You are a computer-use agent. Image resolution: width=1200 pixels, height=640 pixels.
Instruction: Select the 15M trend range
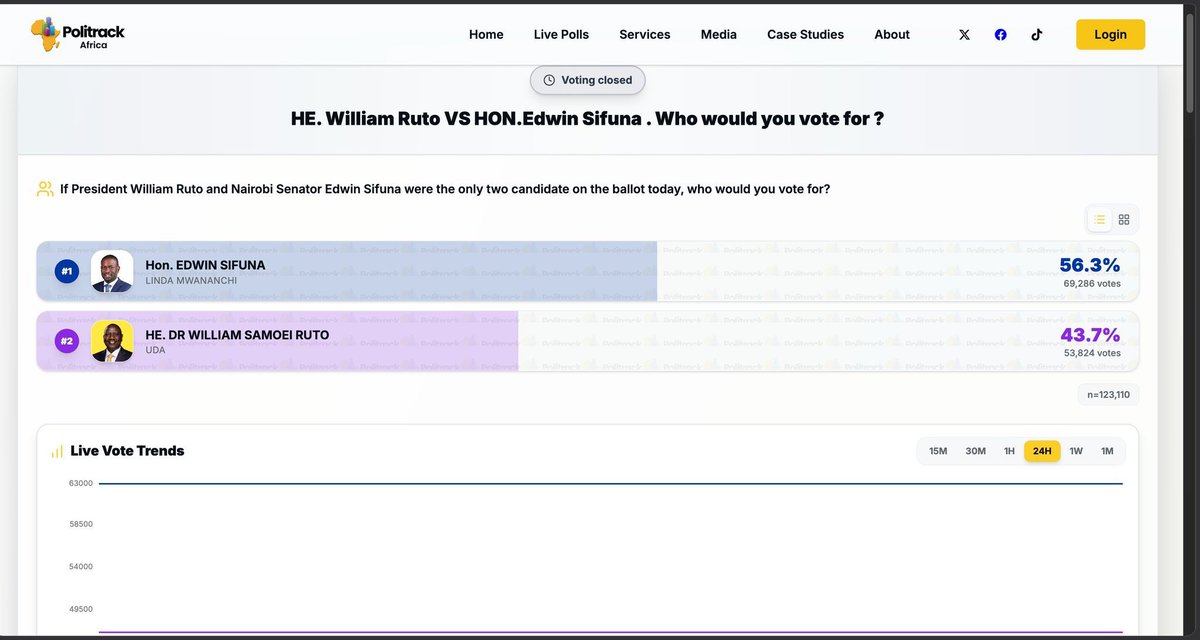coord(938,451)
